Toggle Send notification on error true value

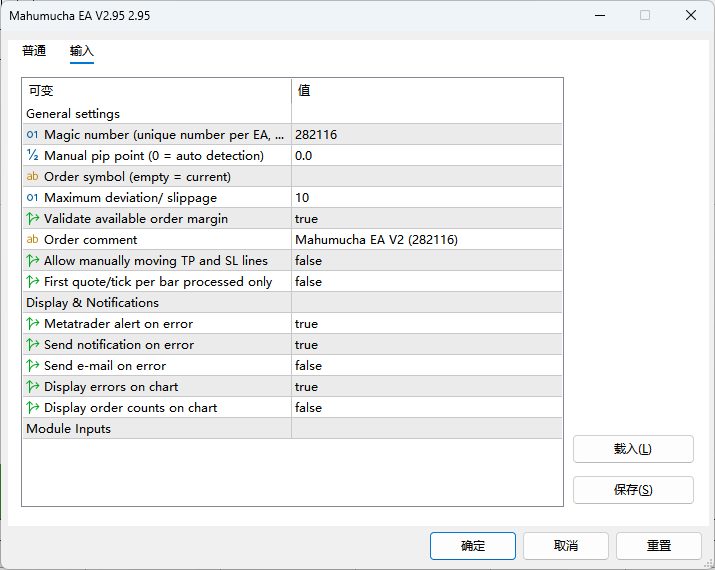[426, 344]
